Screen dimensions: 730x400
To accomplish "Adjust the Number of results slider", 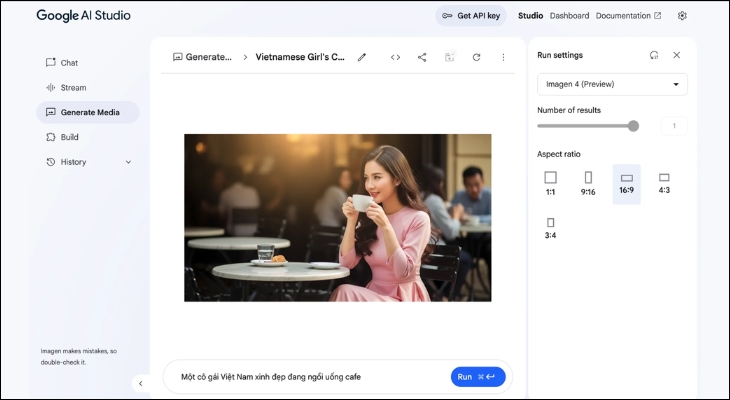I will tap(633, 126).
